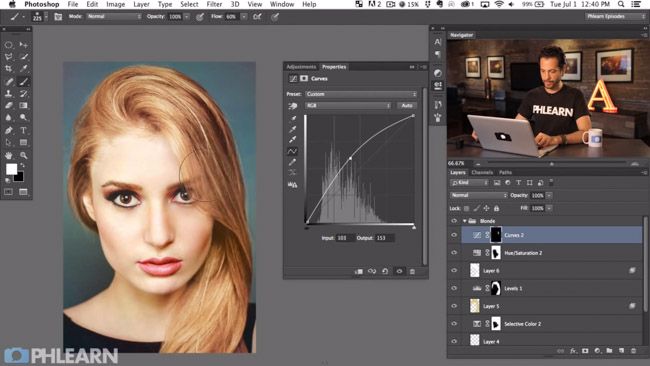The width and height of the screenshot is (650, 366).
Task: Toggle visibility of Layer 5
Action: click(x=454, y=306)
